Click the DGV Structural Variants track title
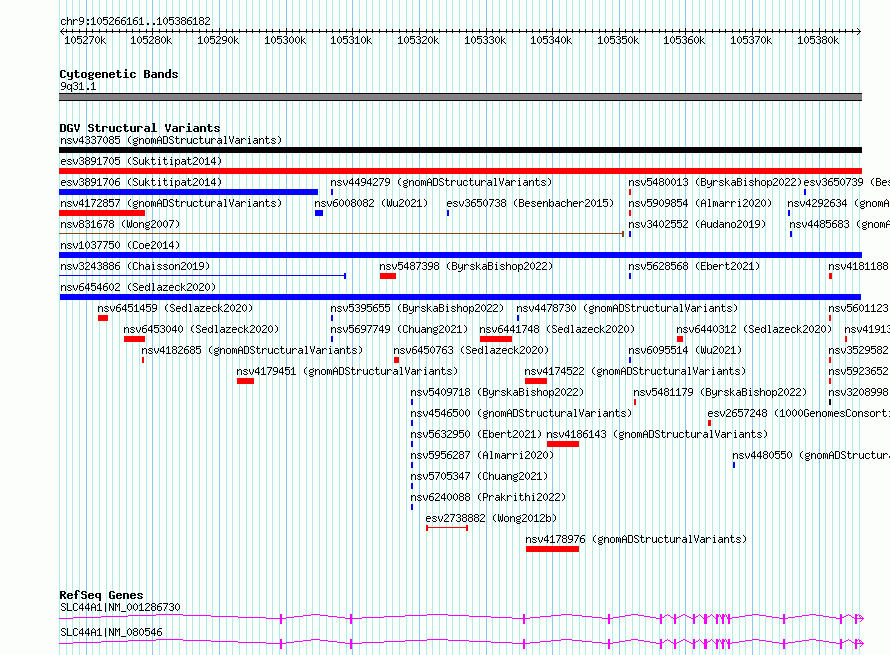 [x=140, y=128]
